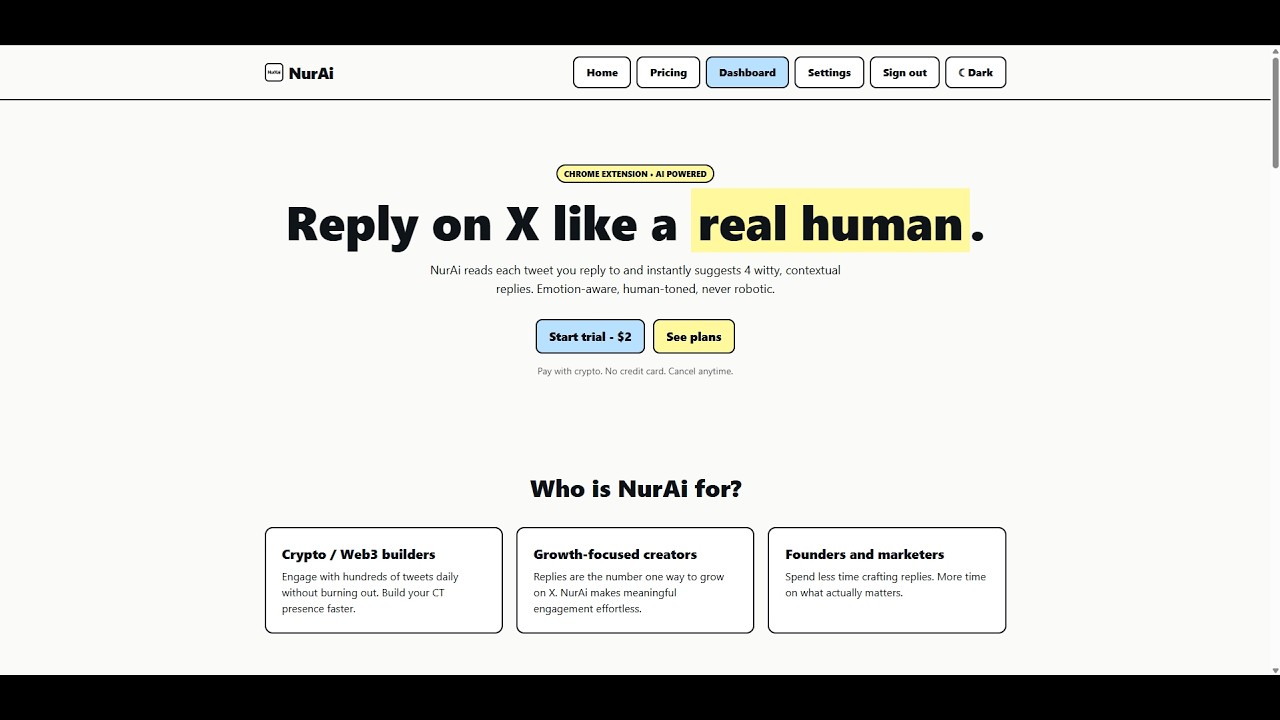Go to the Pricing page
This screenshot has height=720, width=1280.
(668, 72)
